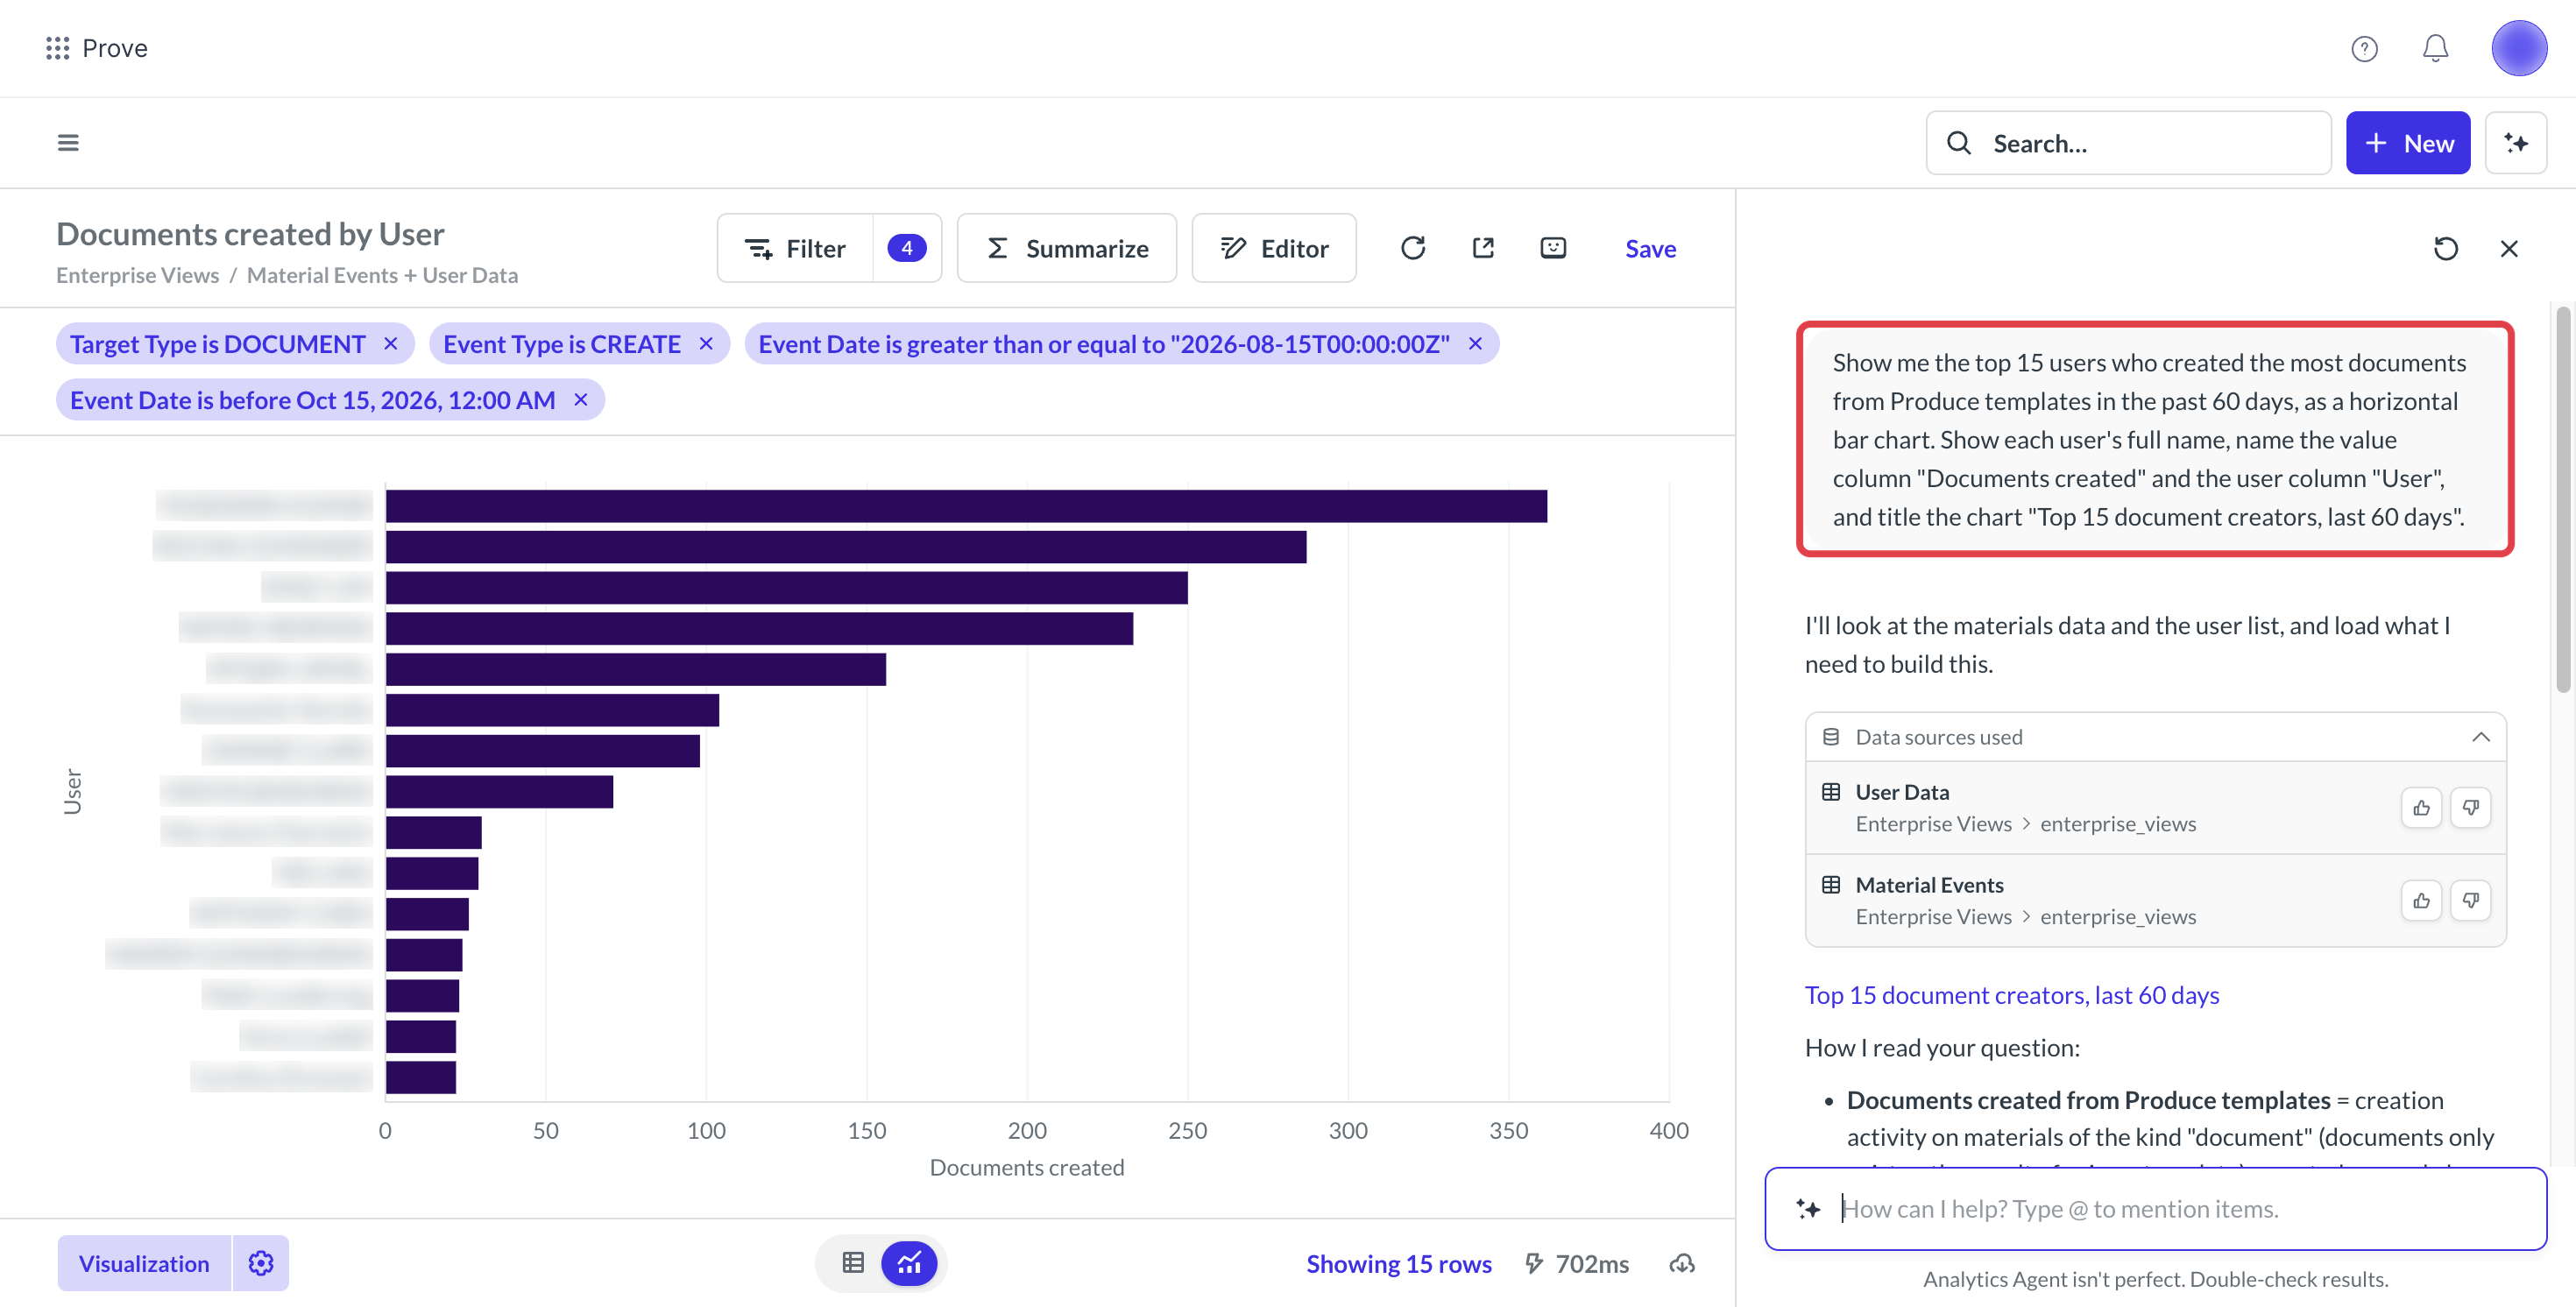Viewport: 2576px width, 1307px height.
Task: Focus the Search field
Action: (x=2128, y=143)
